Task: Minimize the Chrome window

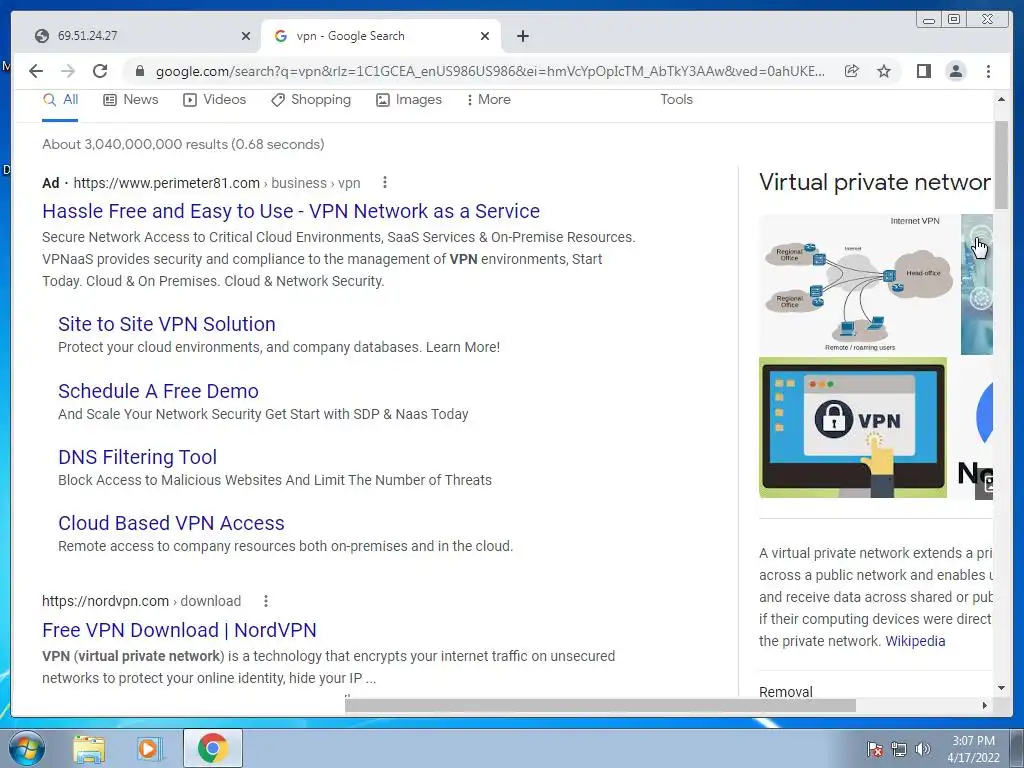Action: (929, 20)
